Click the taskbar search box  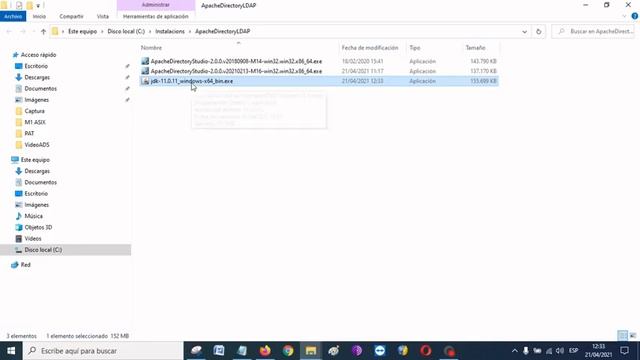[103, 351]
